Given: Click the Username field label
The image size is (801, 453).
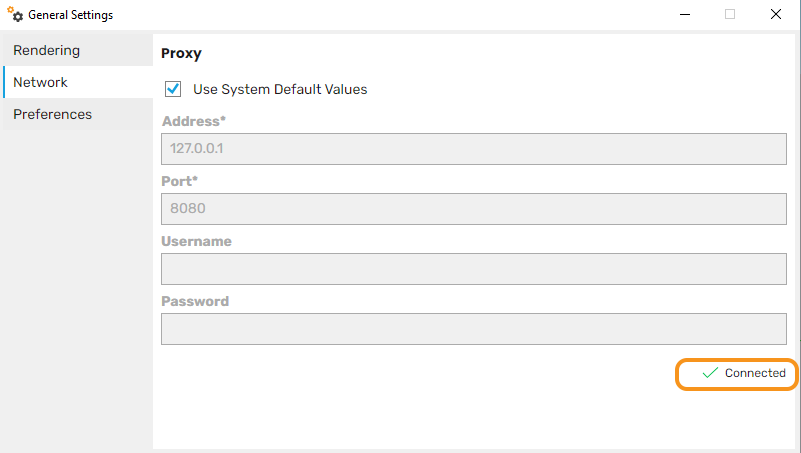Looking at the screenshot, I should tap(196, 241).
